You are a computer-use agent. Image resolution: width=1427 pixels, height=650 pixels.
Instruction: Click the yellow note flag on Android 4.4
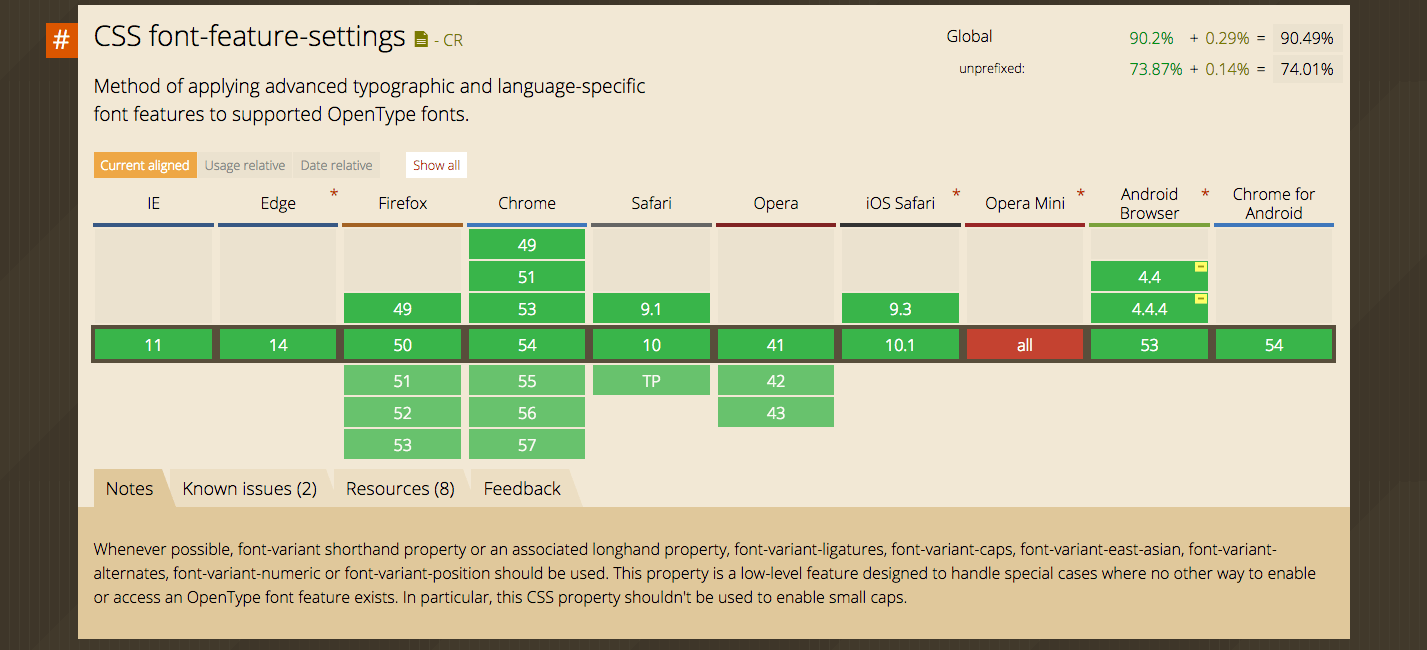pyautogui.click(x=1201, y=266)
